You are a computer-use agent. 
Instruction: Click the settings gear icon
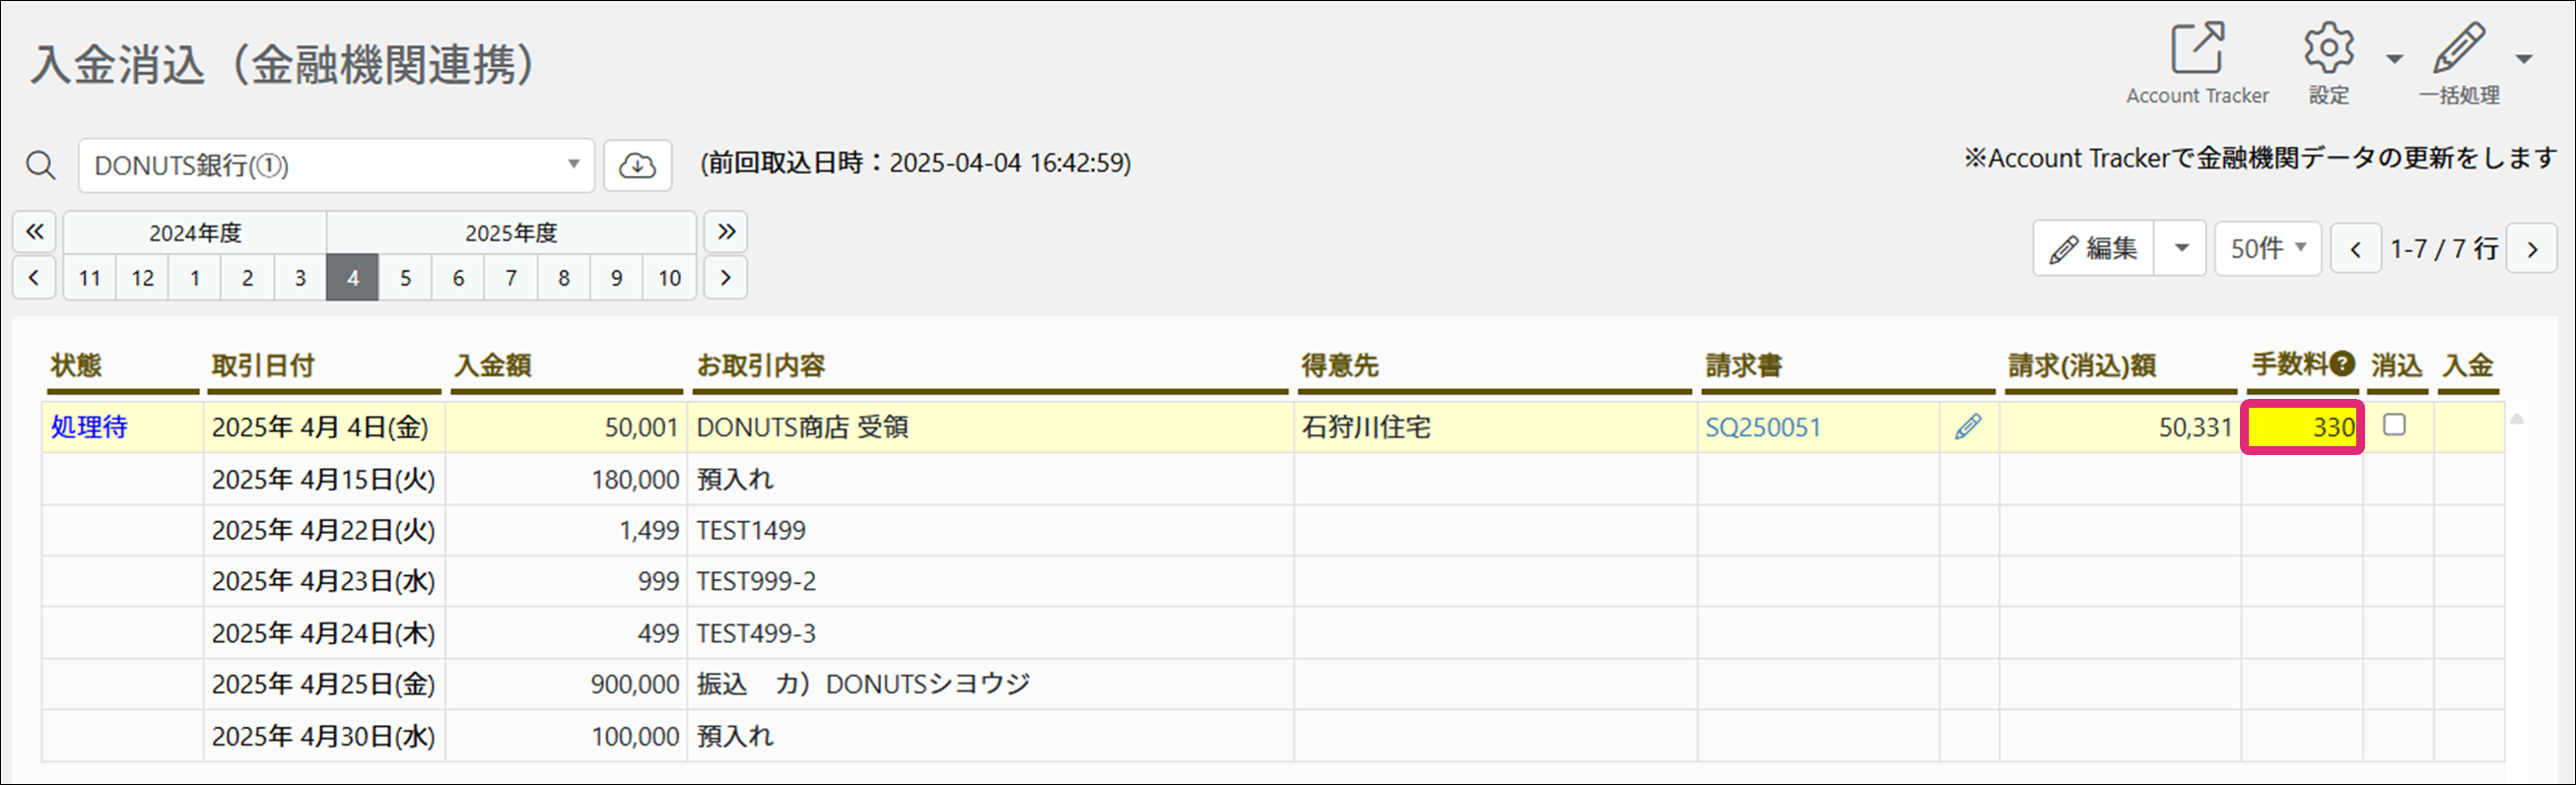coord(2328,49)
